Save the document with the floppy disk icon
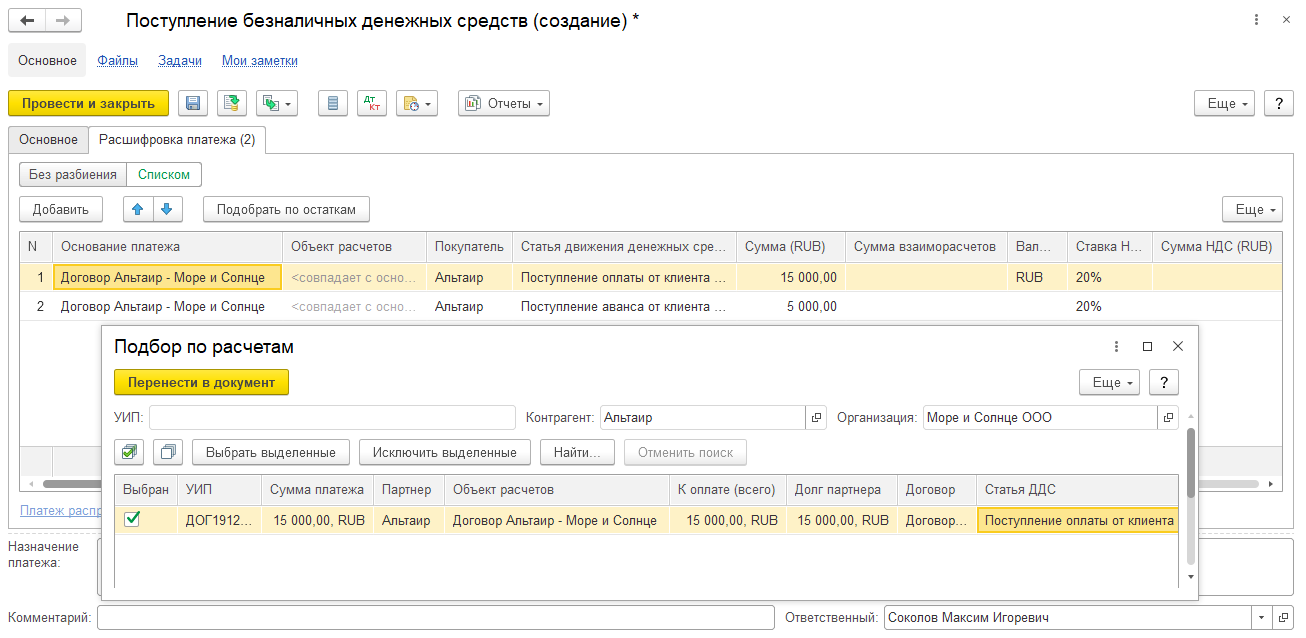The height and width of the screenshot is (638, 1306). click(193, 103)
